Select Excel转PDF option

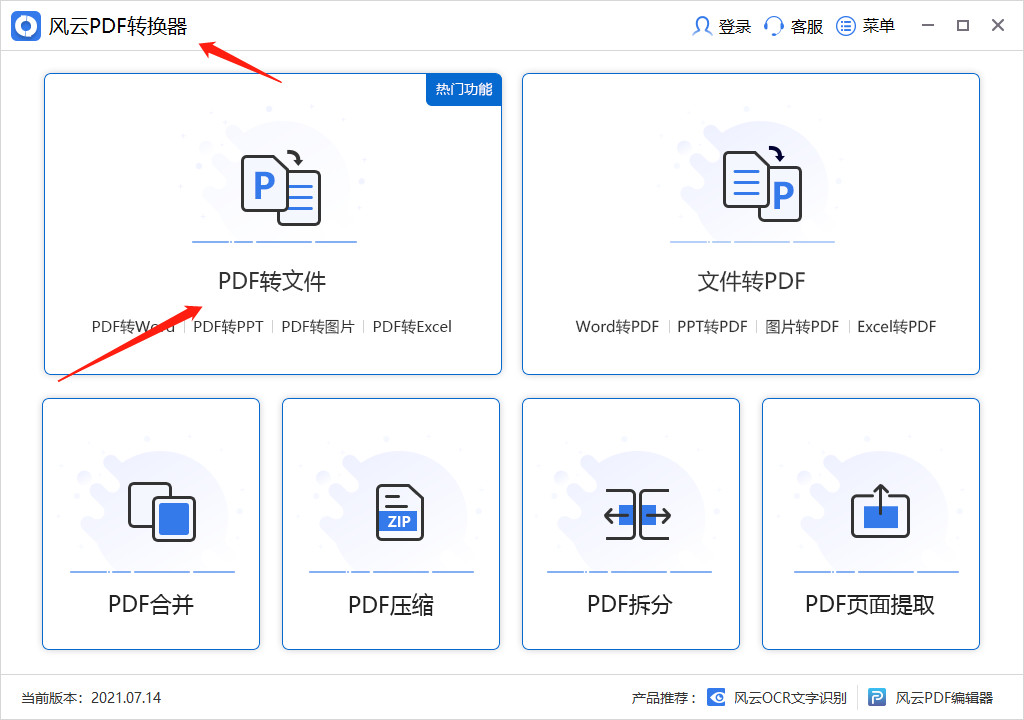point(897,327)
